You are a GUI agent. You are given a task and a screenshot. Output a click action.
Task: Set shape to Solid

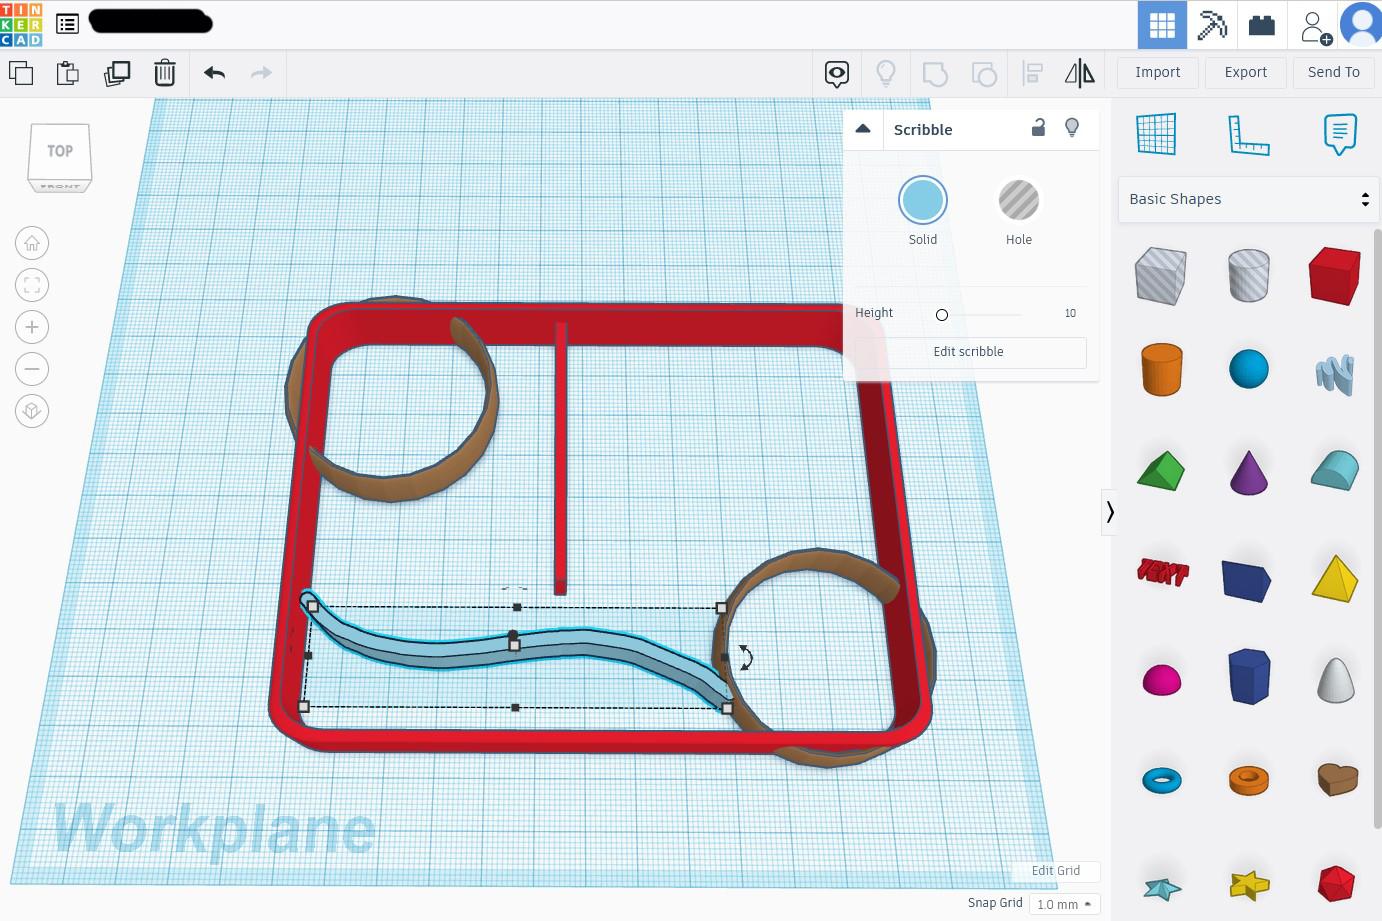coord(923,200)
